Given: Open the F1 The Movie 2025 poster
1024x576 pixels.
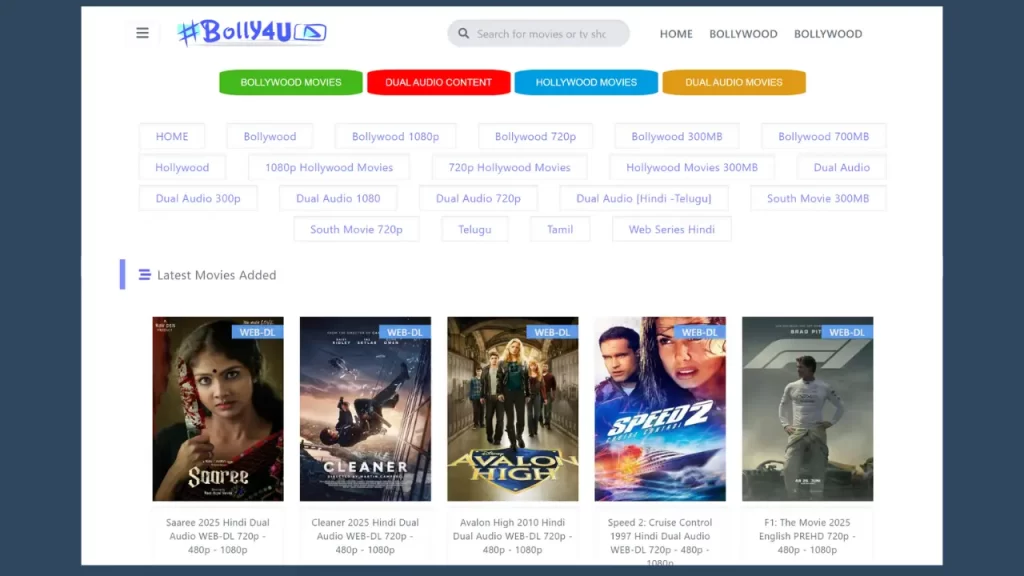Looking at the screenshot, I should point(808,408).
